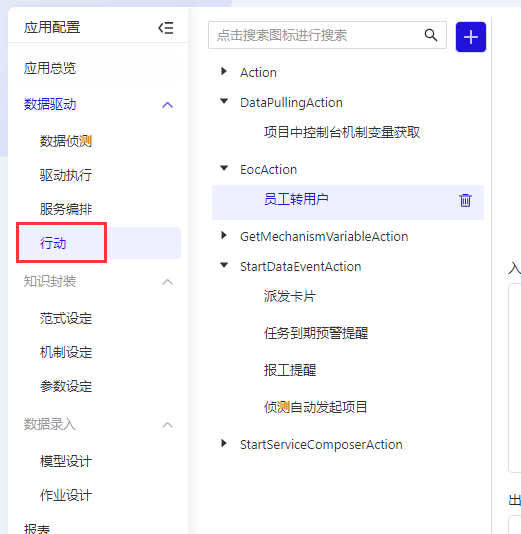Collapse the 应用配置 sidebar panel
This screenshot has height=534, width=521.
pyautogui.click(x=166, y=28)
